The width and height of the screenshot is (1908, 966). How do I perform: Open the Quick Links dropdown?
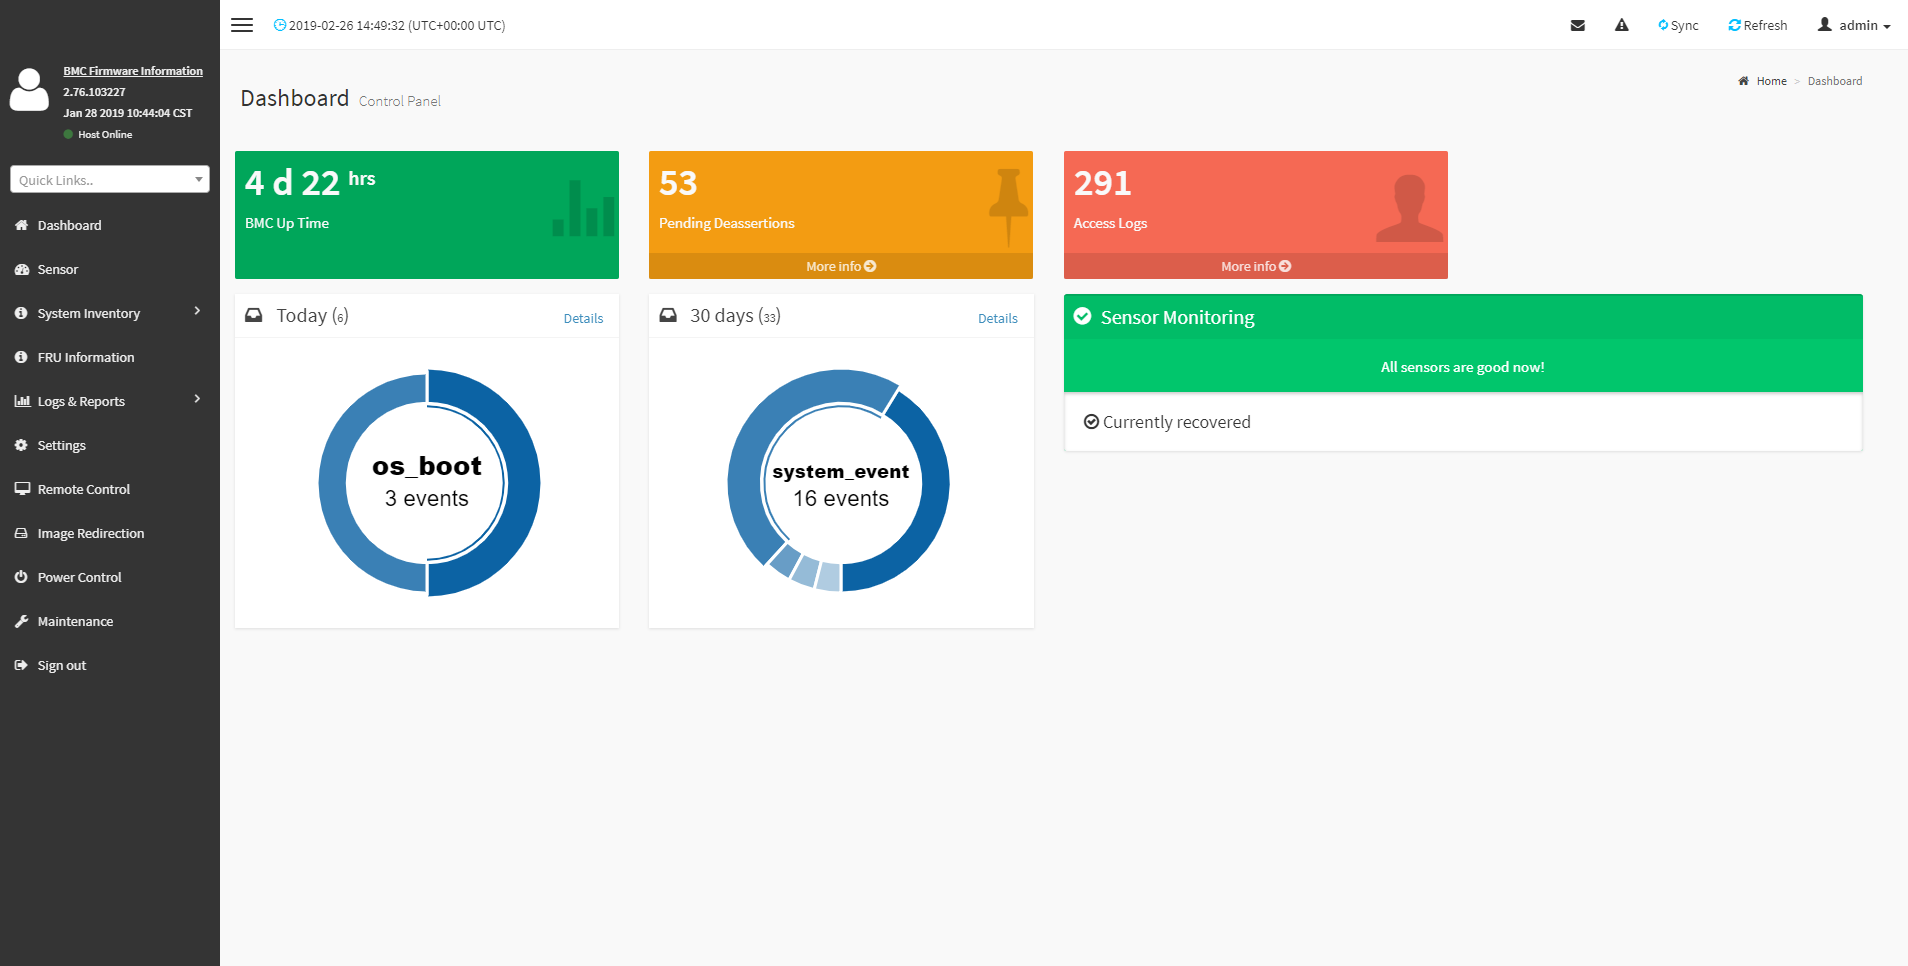[x=110, y=180]
